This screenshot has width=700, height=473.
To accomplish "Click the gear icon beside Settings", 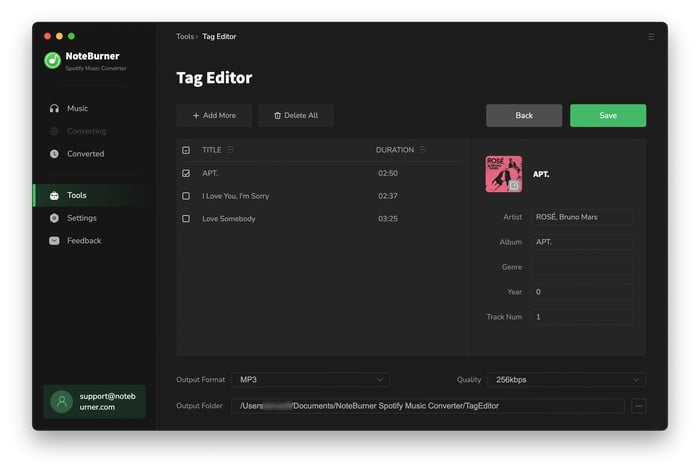I will coord(54,218).
